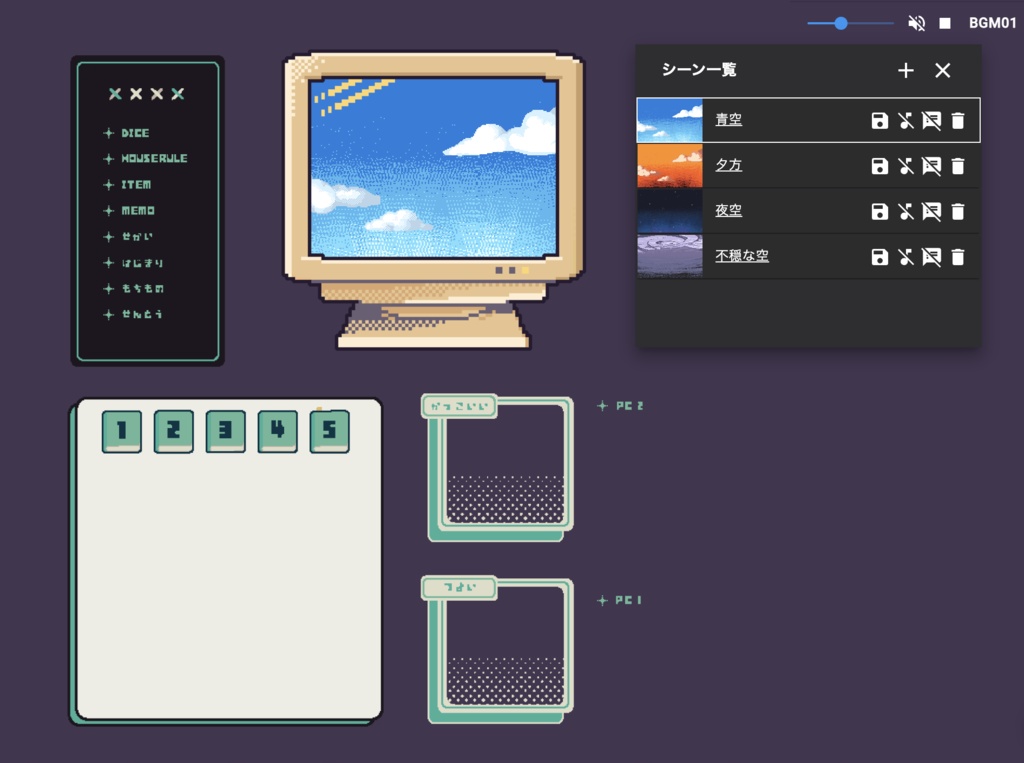Click music-off icon in 不穏な空 row

click(x=906, y=257)
